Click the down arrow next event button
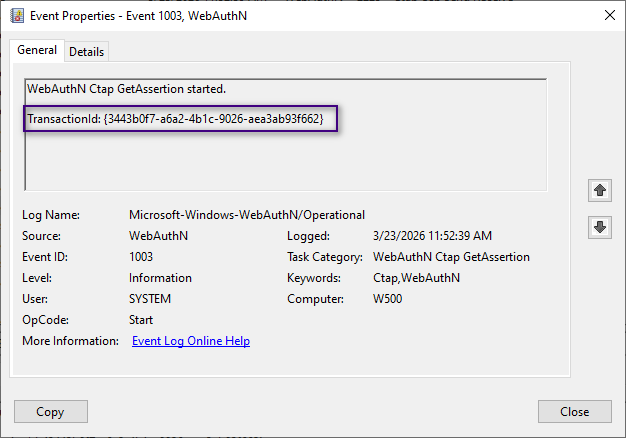Screen dimensions: 626x438 pos(599,227)
